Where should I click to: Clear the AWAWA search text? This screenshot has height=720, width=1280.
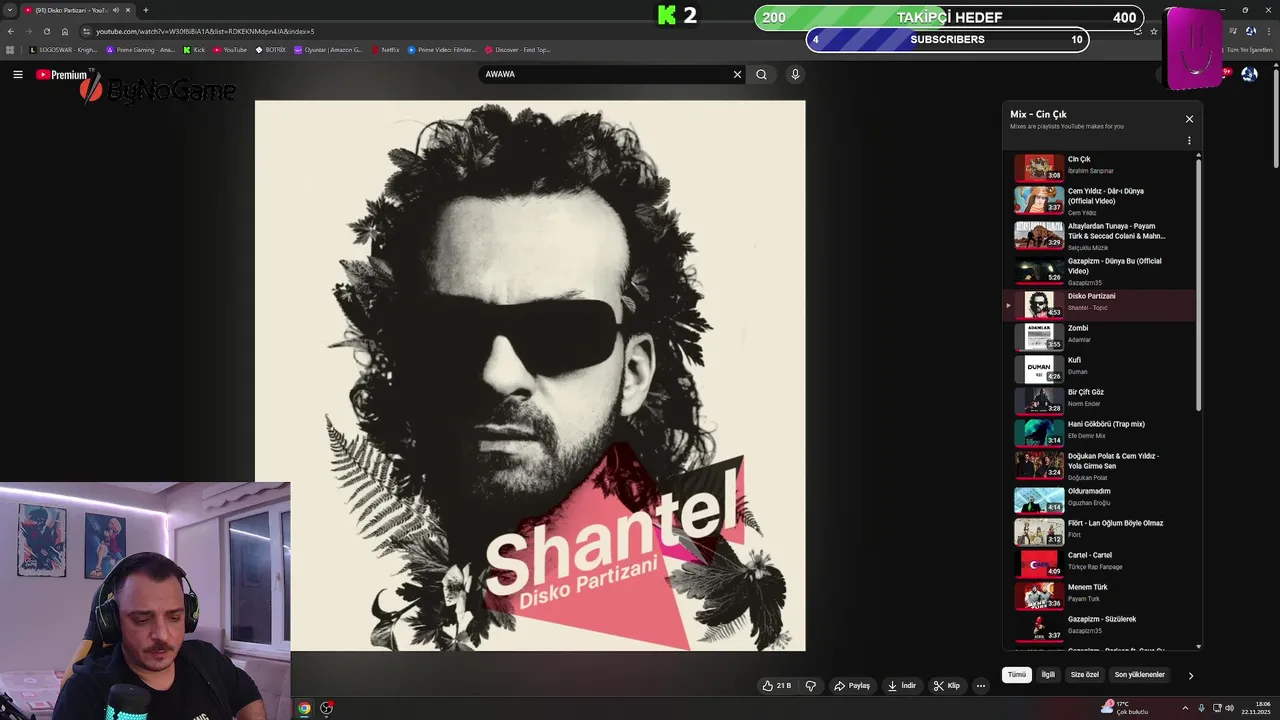pyautogui.click(x=737, y=74)
